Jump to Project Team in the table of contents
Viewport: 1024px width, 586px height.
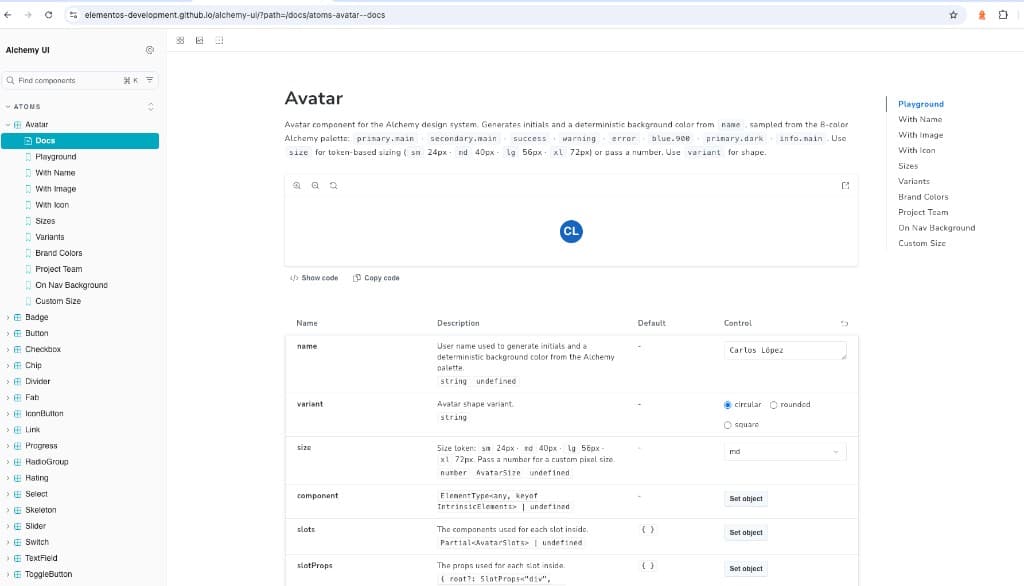923,212
